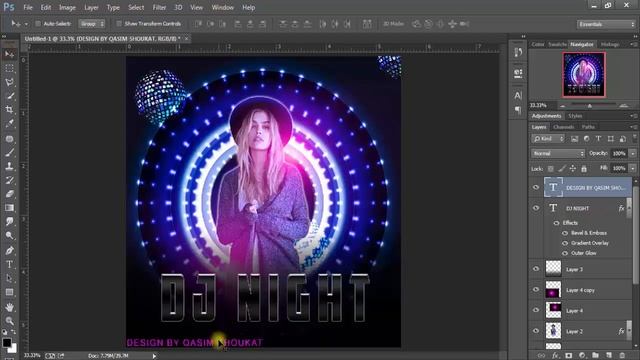Open the Character panel icon
Image resolution: width=640 pixels, height=360 pixels.
click(518, 95)
